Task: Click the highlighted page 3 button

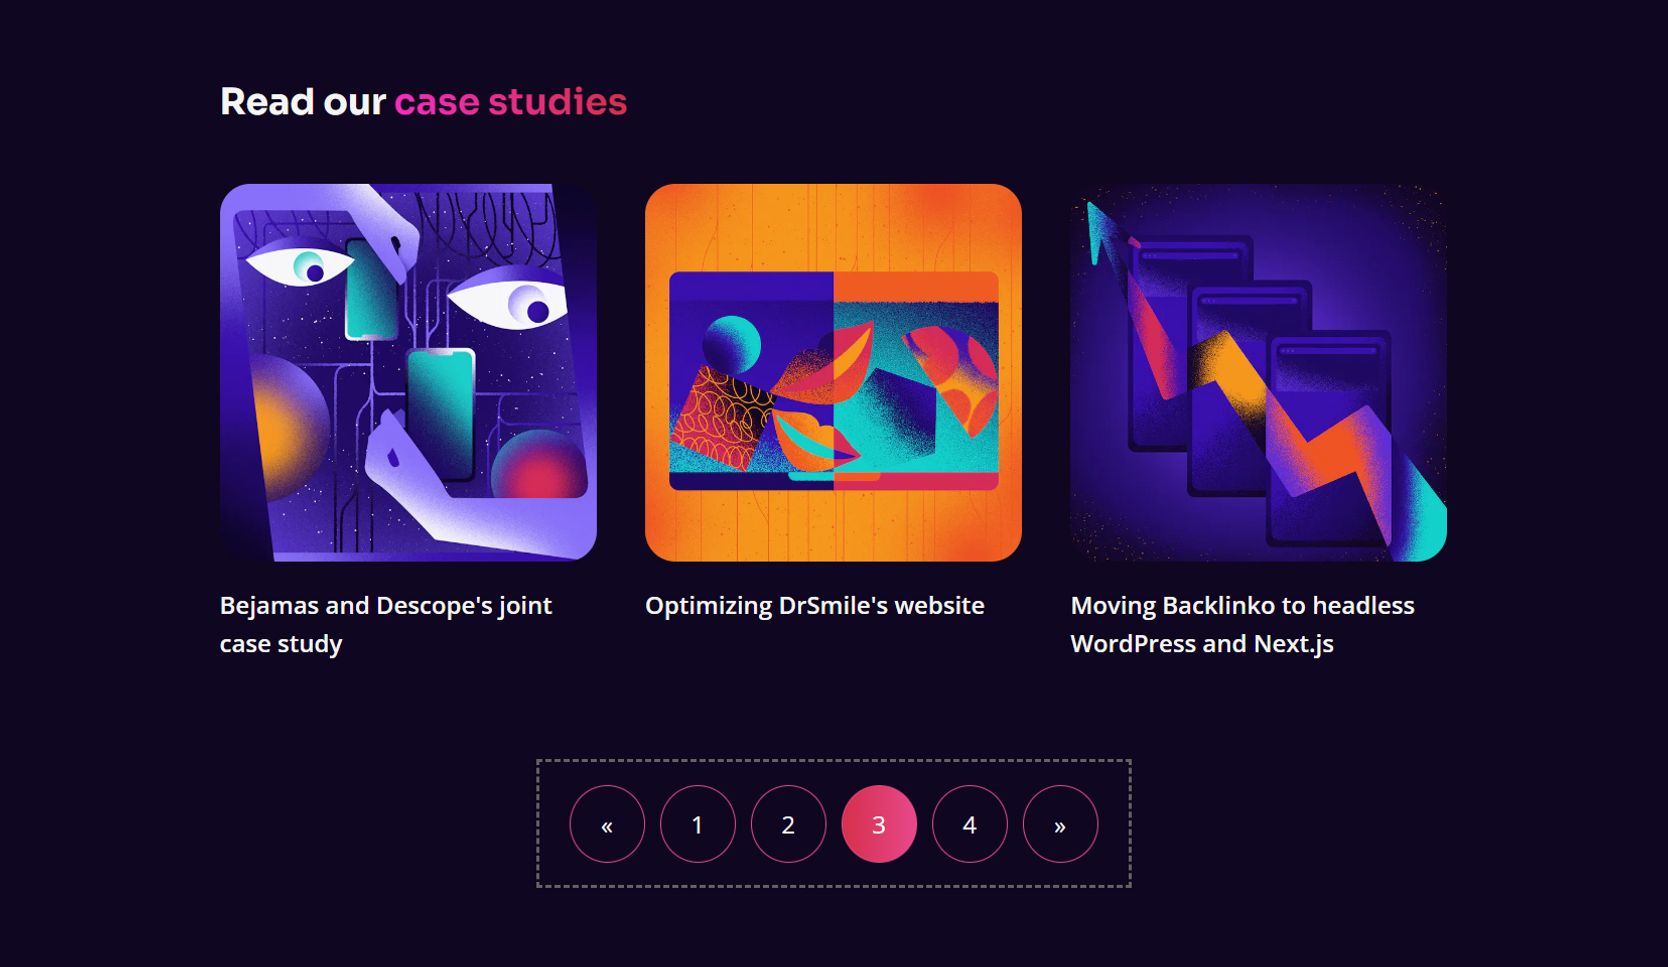Action: 879,824
